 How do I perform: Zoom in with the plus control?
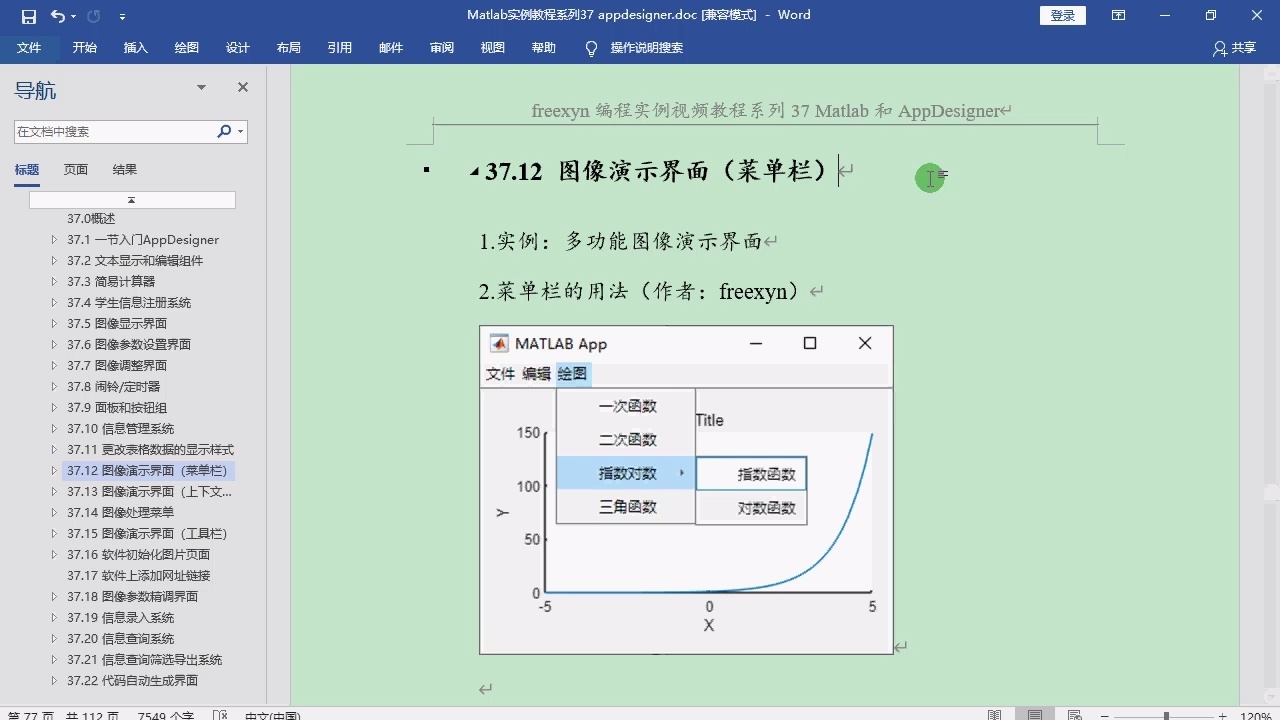pos(1222,715)
